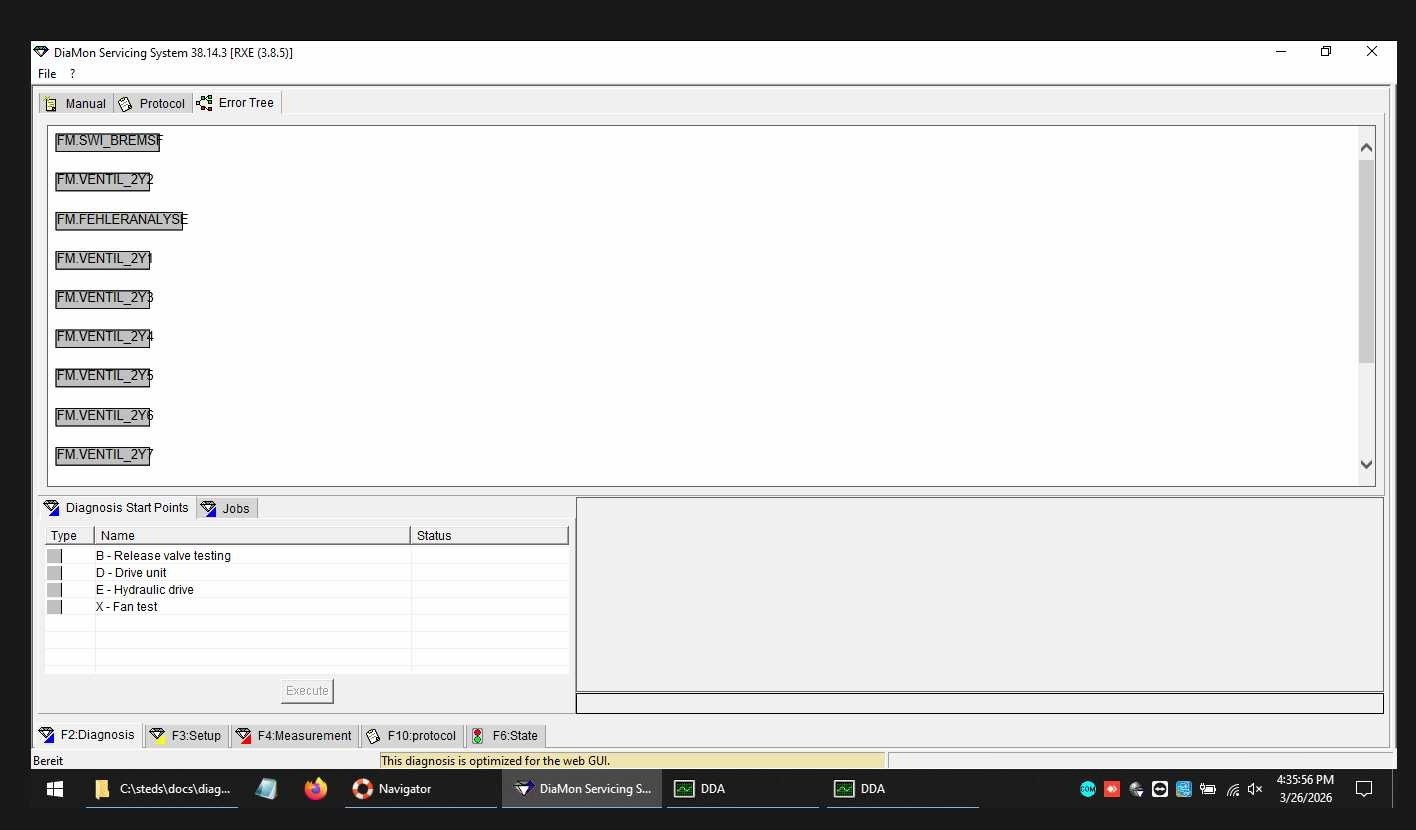The height and width of the screenshot is (830, 1416).
Task: Open the Diagnosis Start Points tab
Action: [x=116, y=507]
